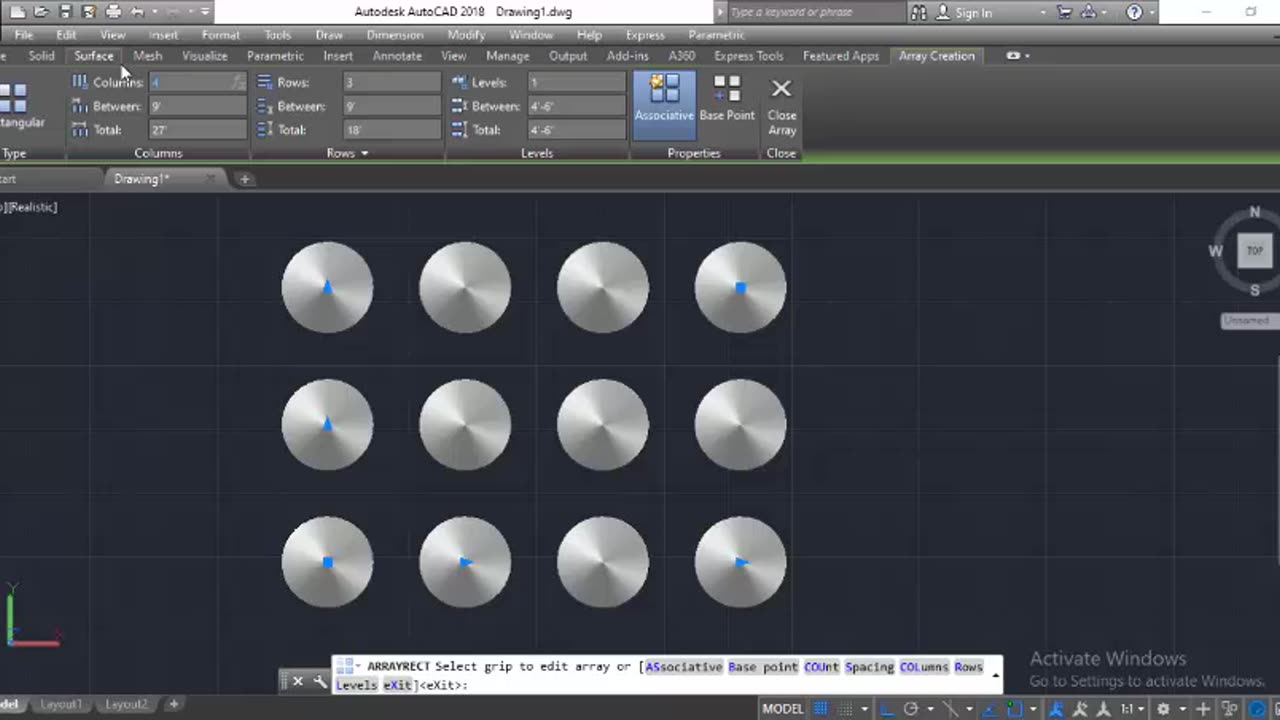Click the Plot printer icon

[x=113, y=12]
